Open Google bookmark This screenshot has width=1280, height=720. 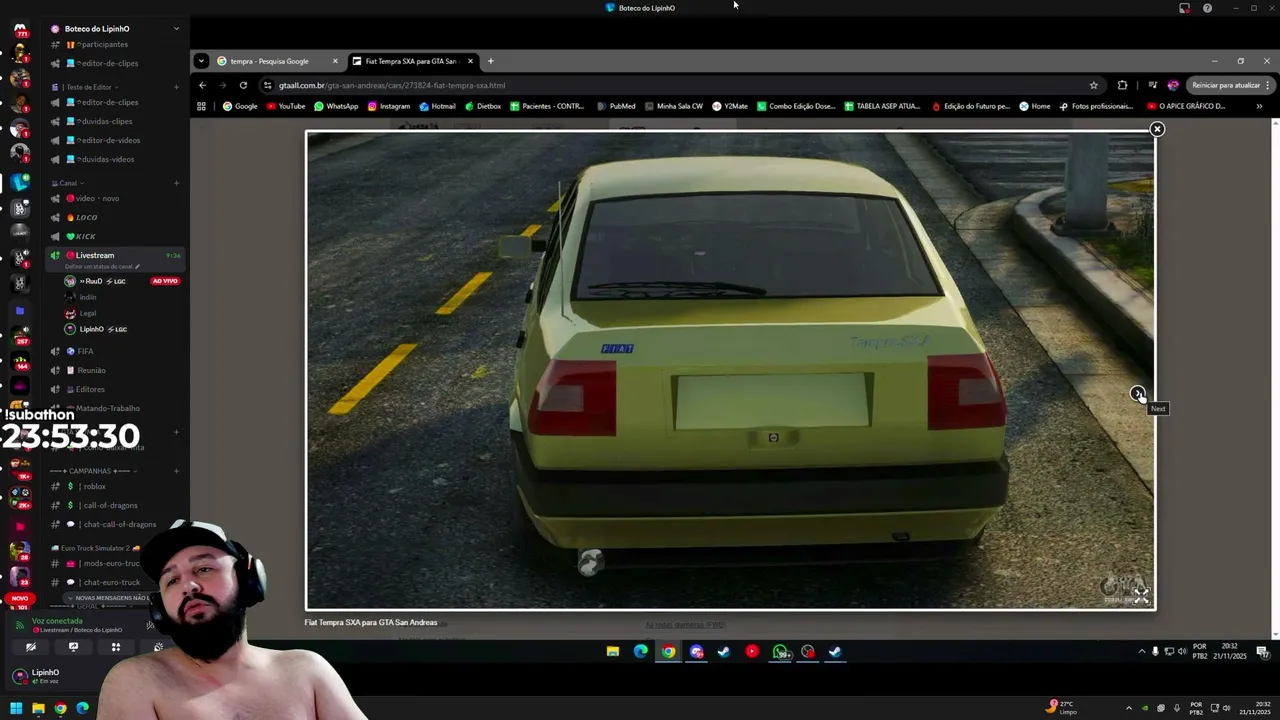pos(240,106)
